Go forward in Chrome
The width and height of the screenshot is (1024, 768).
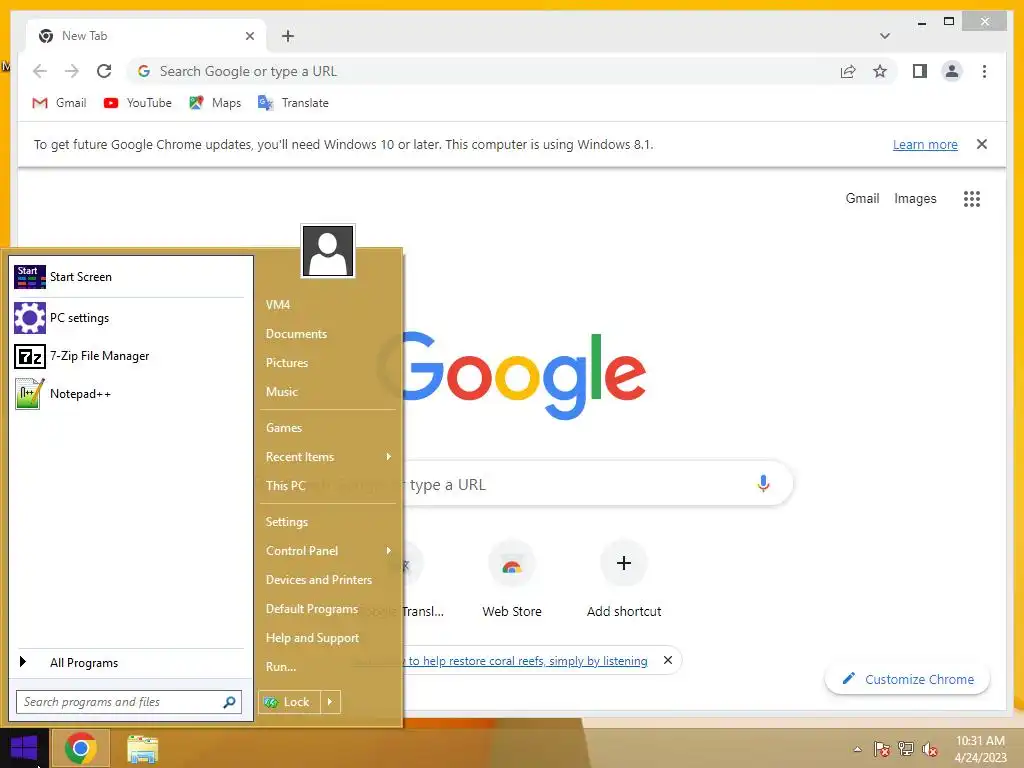pos(72,71)
